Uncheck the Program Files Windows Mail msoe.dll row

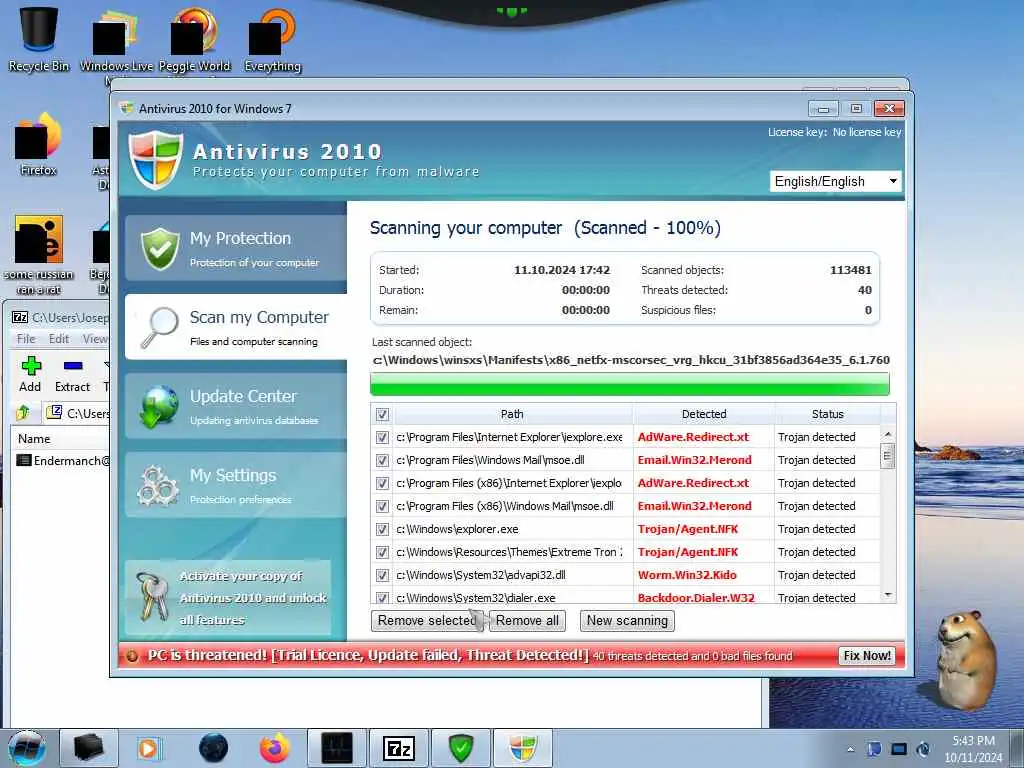(x=383, y=460)
